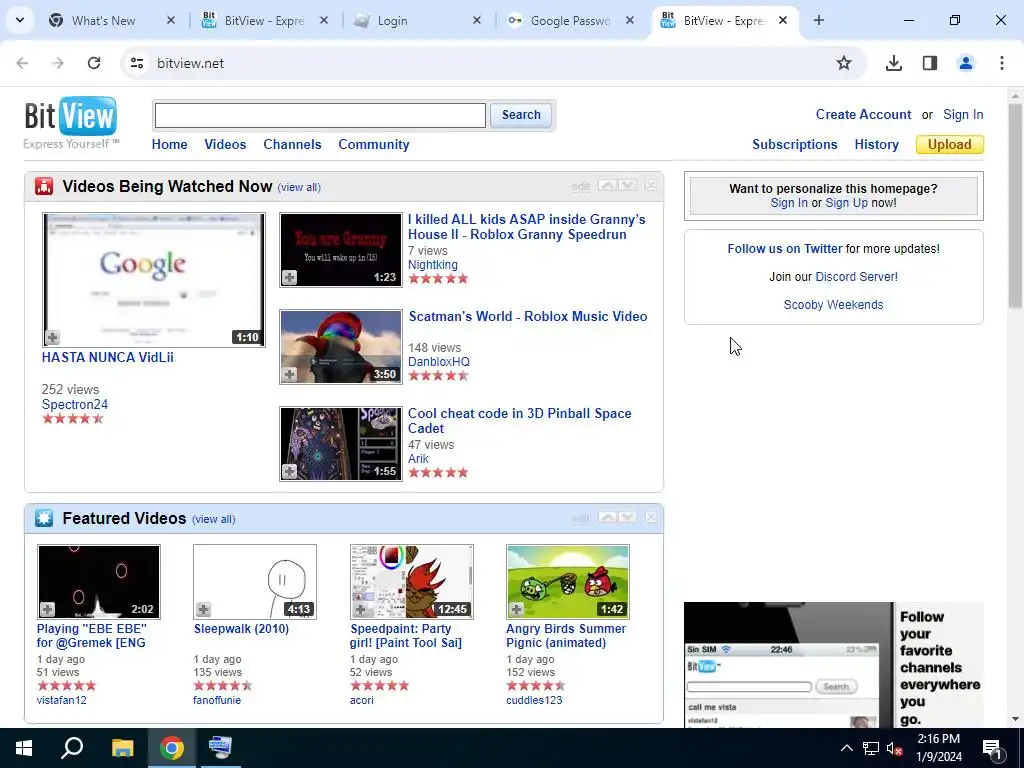Screen dimensions: 1024x768
Task: Open History link
Action: 876,144
